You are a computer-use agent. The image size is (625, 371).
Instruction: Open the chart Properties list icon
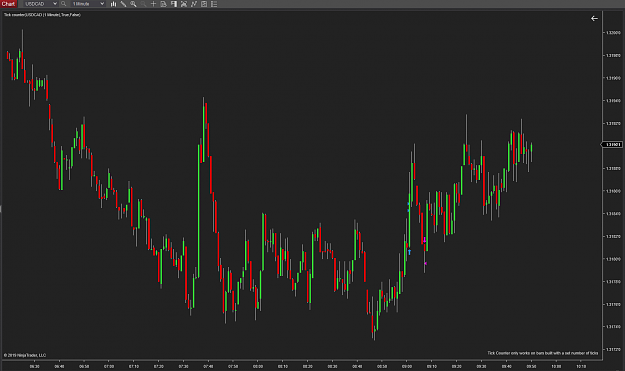coord(214,4)
